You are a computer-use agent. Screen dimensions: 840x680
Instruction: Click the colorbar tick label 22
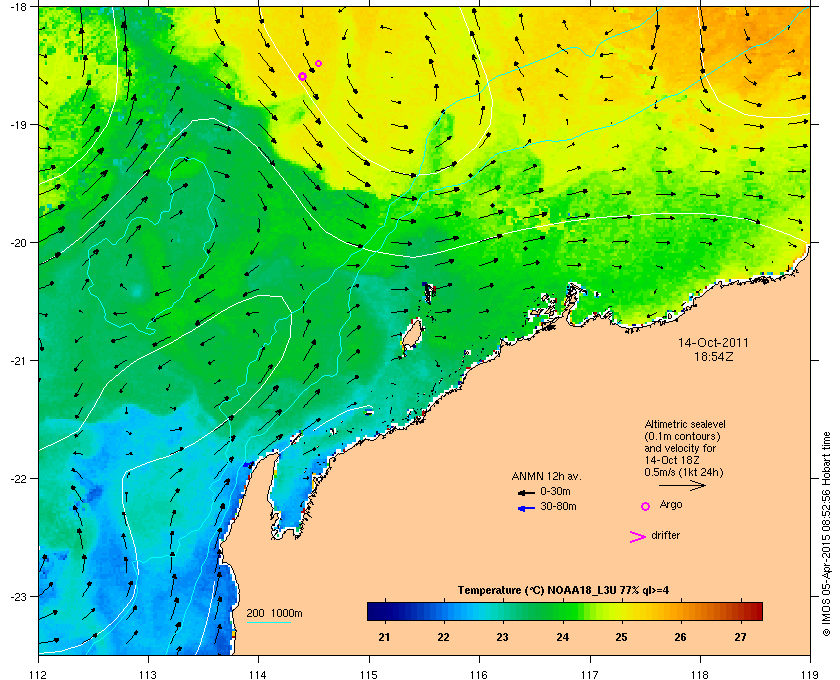tap(444, 637)
